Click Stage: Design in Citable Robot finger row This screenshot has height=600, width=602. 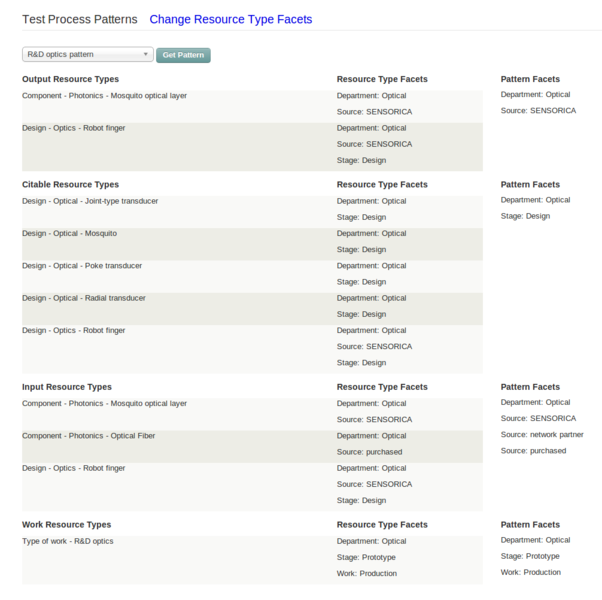(x=361, y=363)
